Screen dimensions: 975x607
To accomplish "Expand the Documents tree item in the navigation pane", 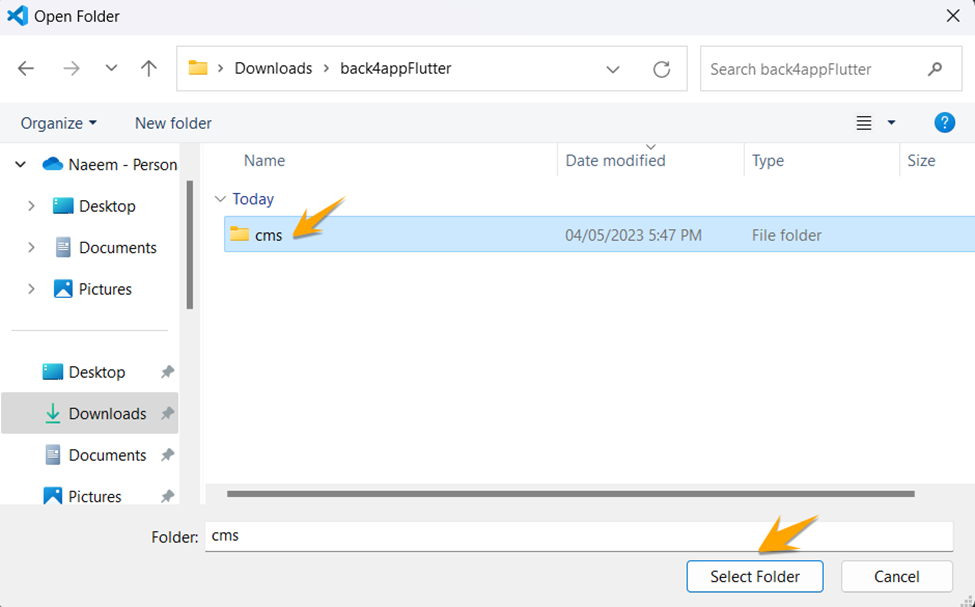I will click(x=29, y=247).
